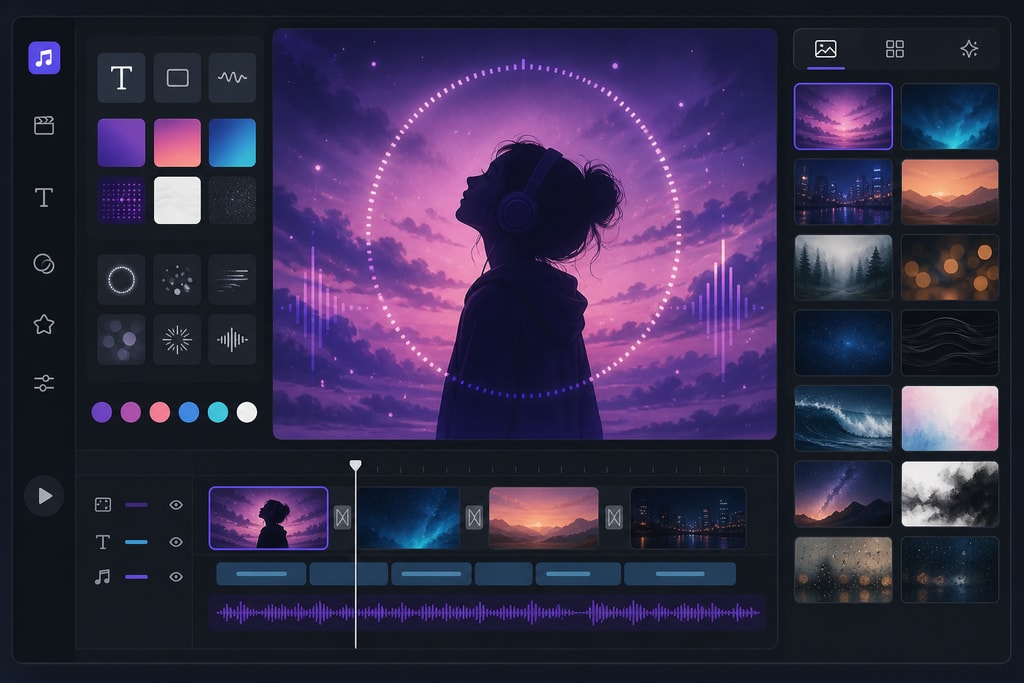This screenshot has height=683, width=1024.
Task: Click the timeline playhead handle
Action: click(x=355, y=465)
